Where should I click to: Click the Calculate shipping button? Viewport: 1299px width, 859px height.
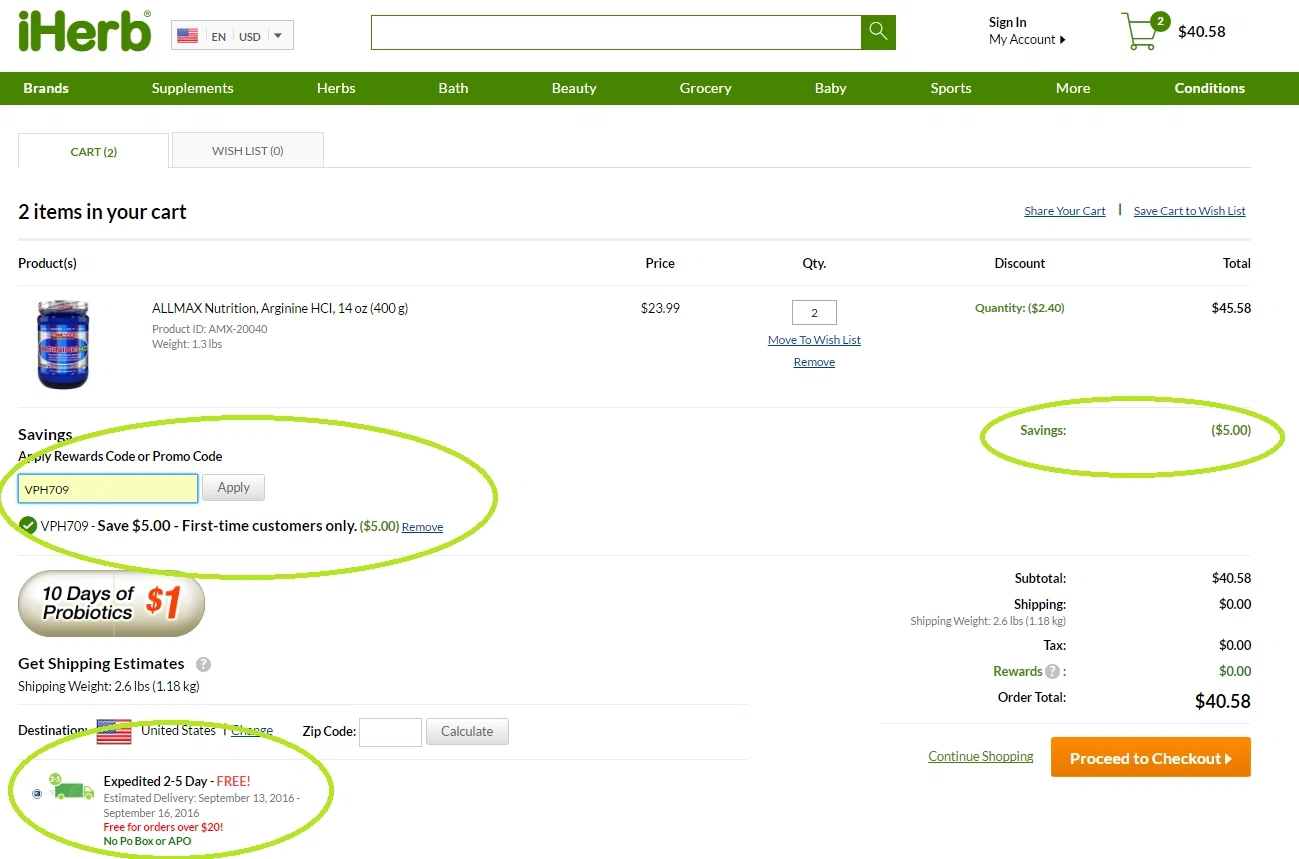467,731
